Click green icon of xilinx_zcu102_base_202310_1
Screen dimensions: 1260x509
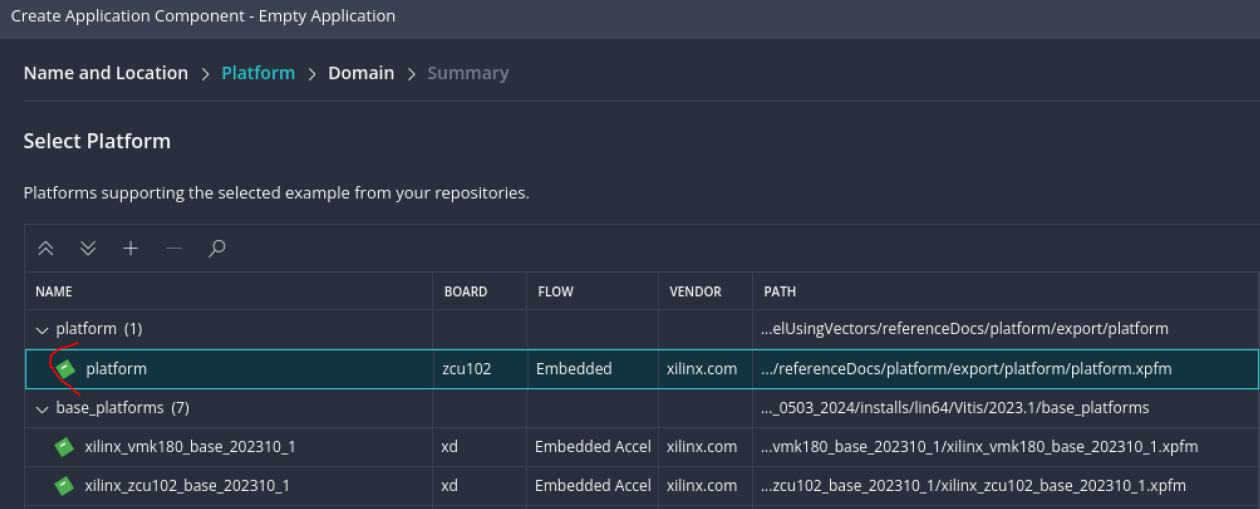[64, 486]
